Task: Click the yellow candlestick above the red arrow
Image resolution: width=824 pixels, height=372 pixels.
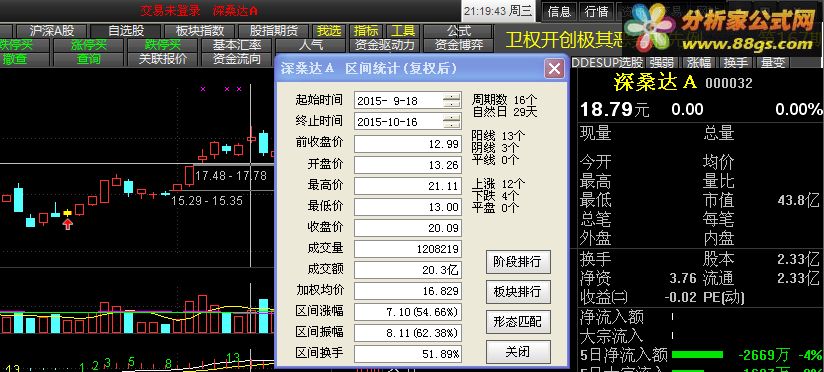Action: coord(68,212)
